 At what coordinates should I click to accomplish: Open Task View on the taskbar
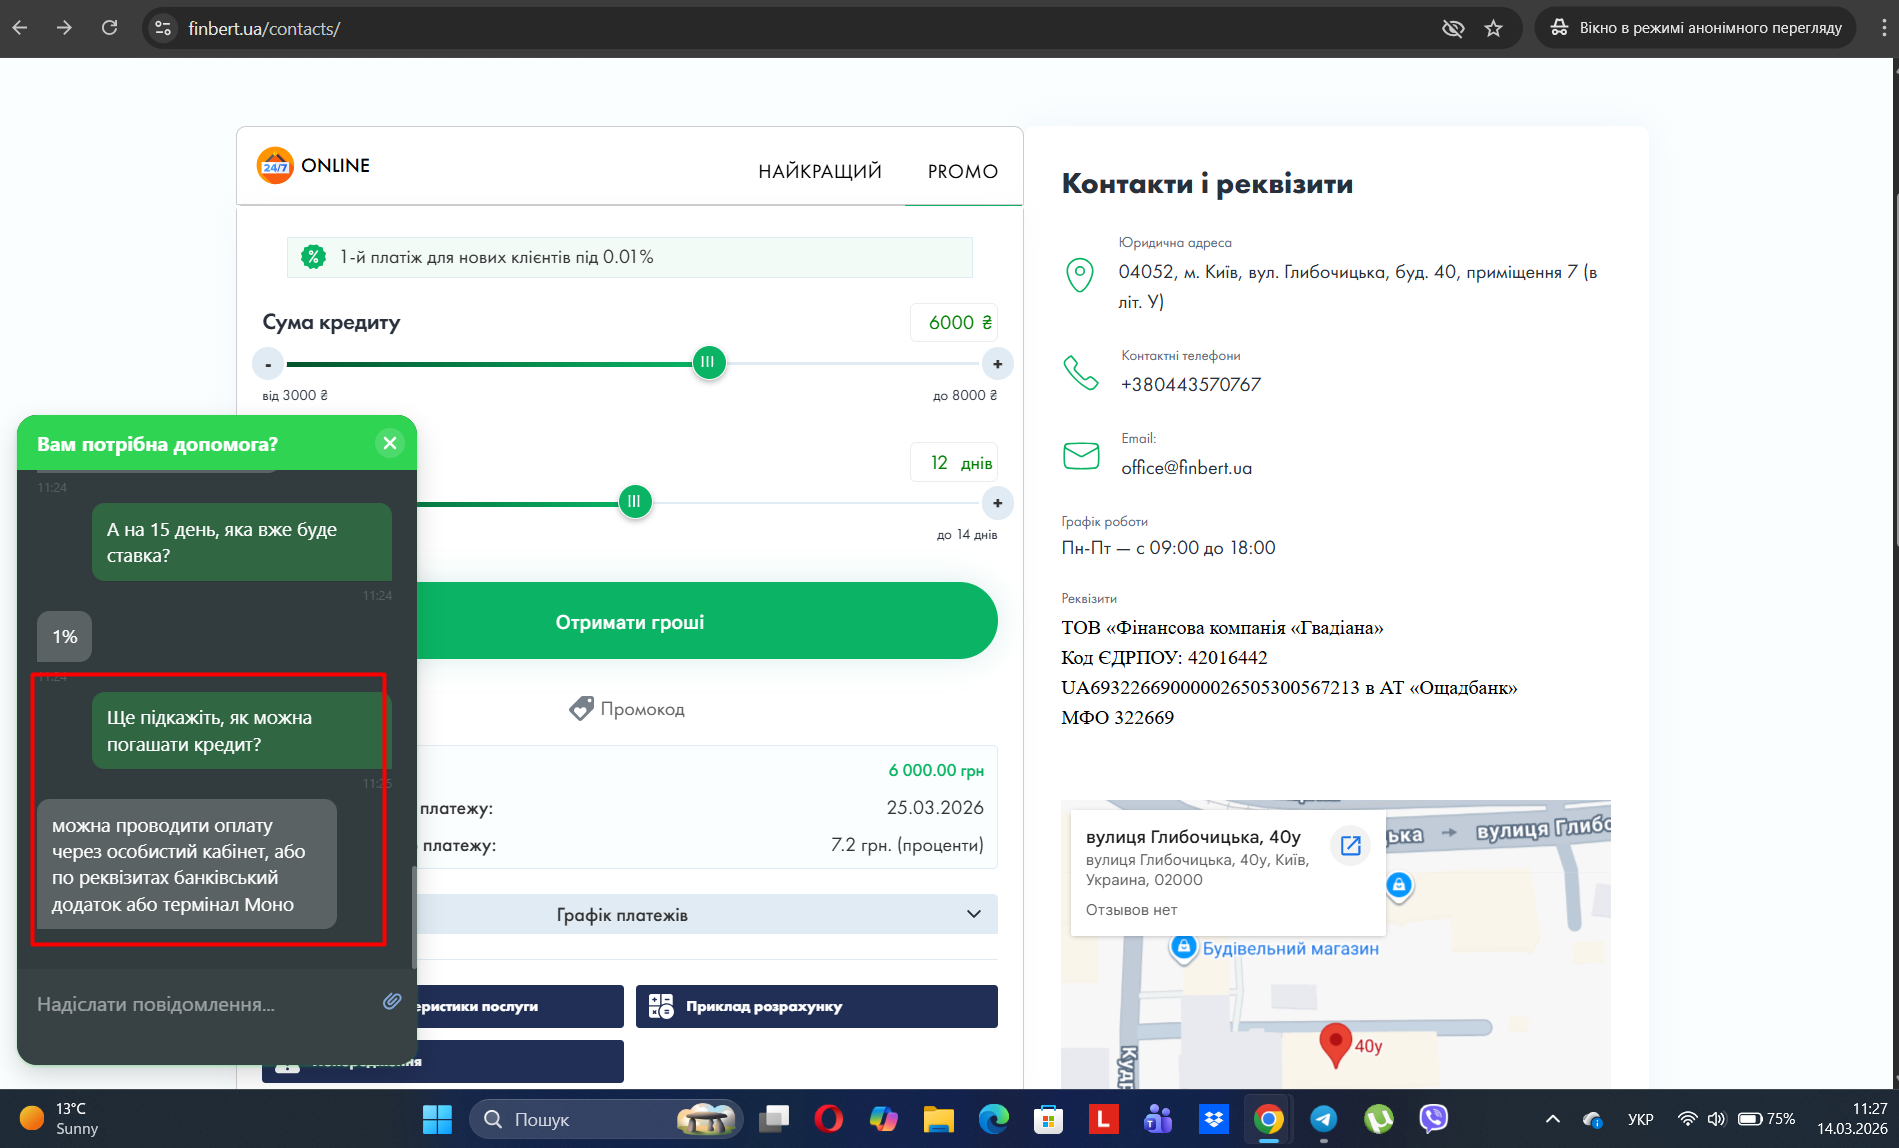(774, 1119)
